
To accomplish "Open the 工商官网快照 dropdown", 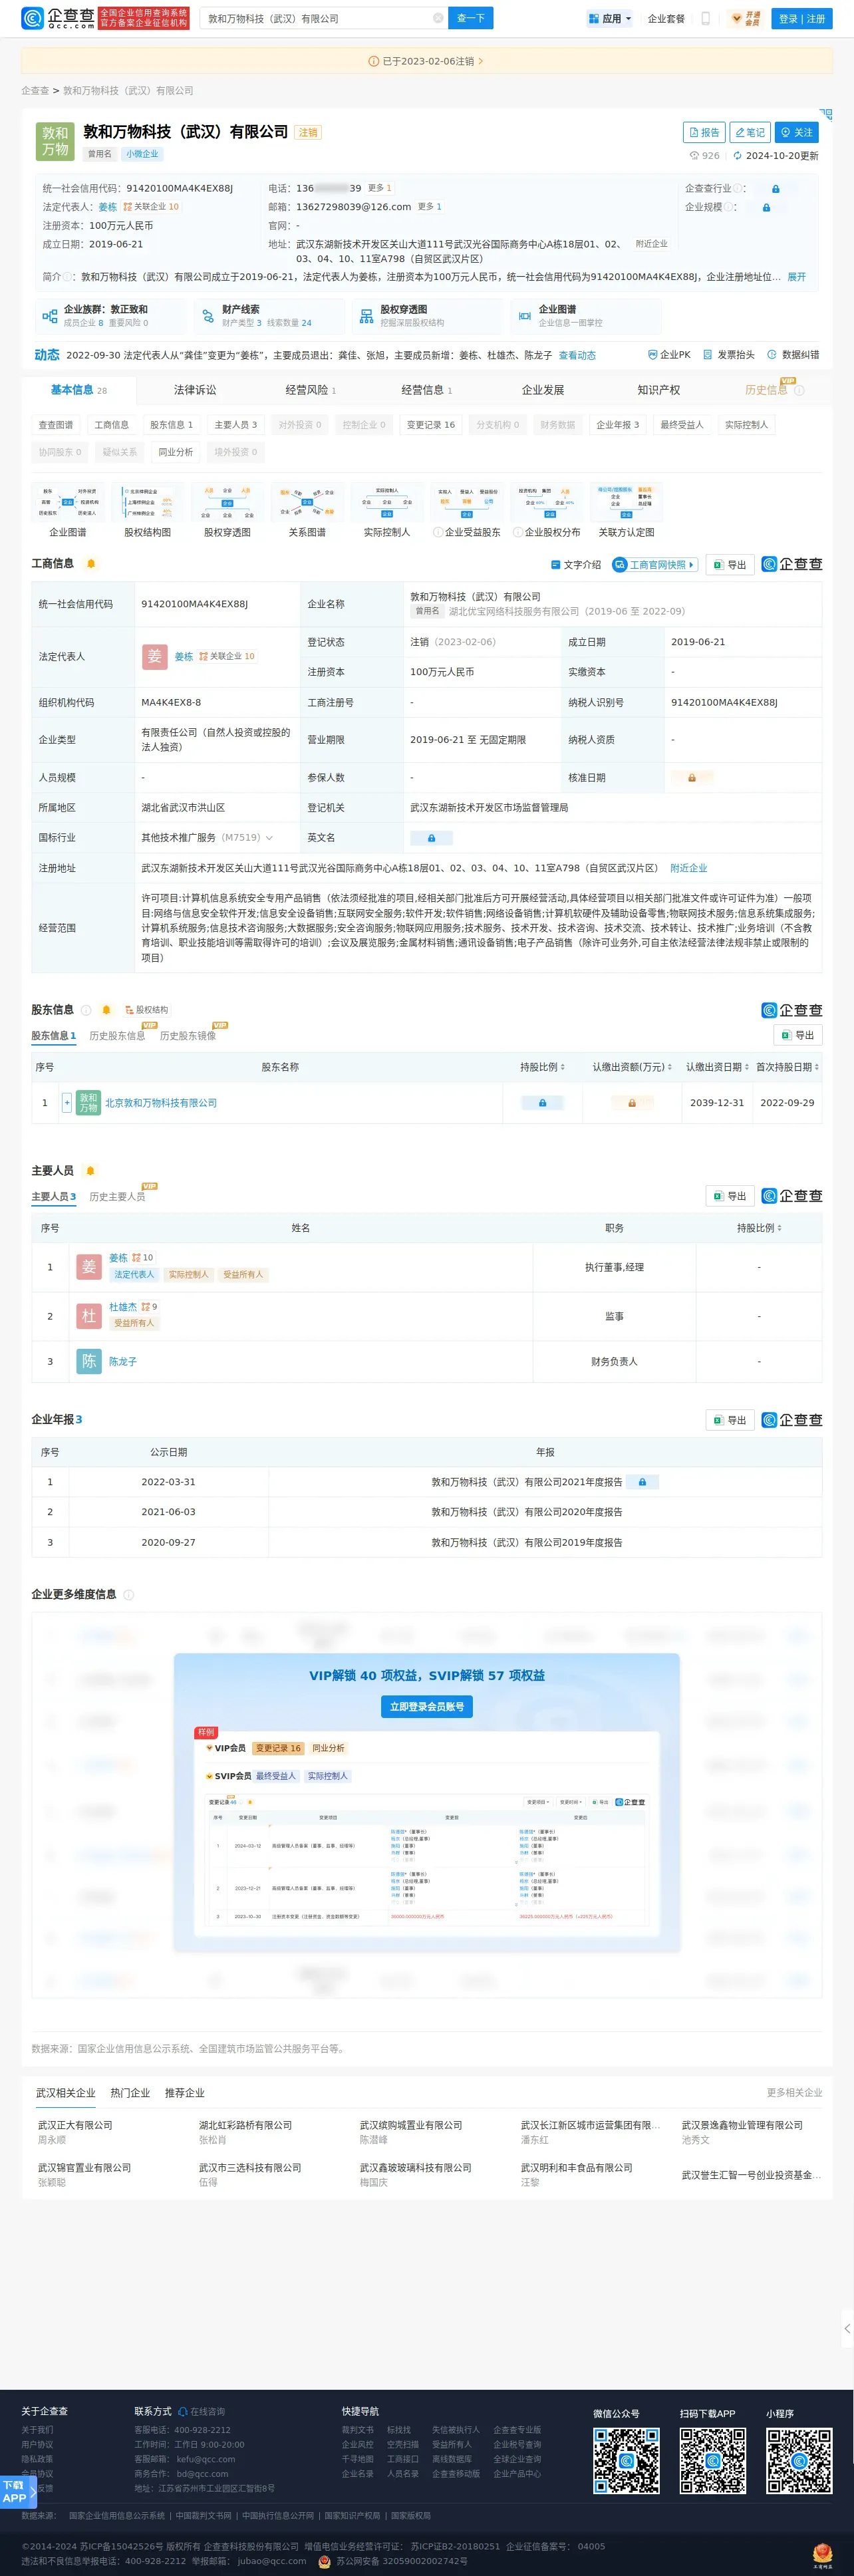I will tap(654, 565).
